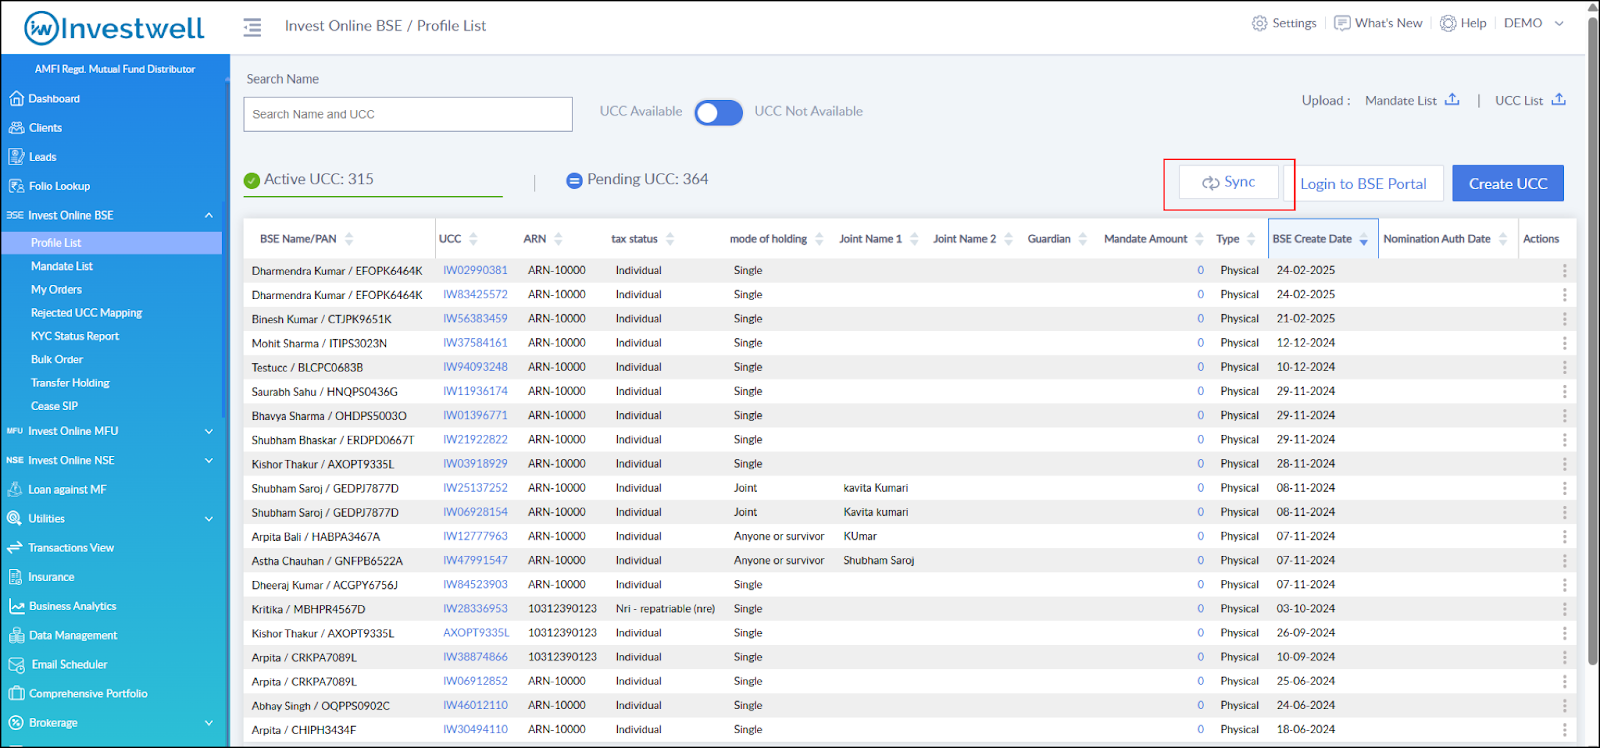Sort by BSE Name/PAN column arrows
Viewport: 1600px width, 748px height.
coord(349,239)
